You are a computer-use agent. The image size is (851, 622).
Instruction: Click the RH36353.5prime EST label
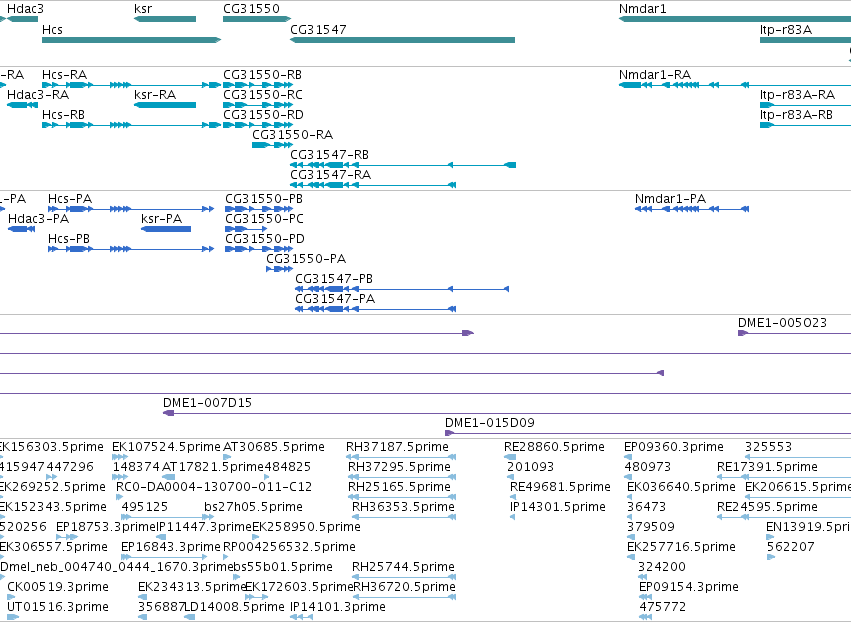403,507
